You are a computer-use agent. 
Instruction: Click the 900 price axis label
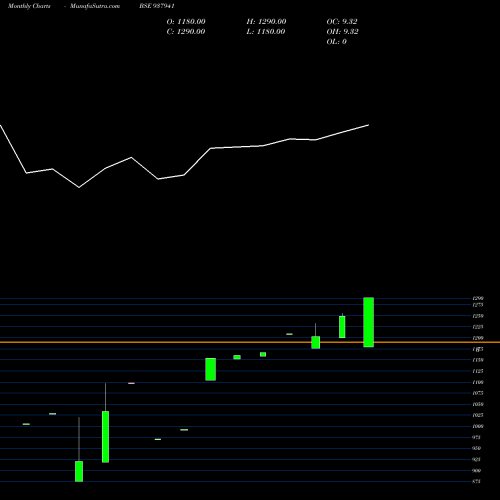(x=477, y=470)
